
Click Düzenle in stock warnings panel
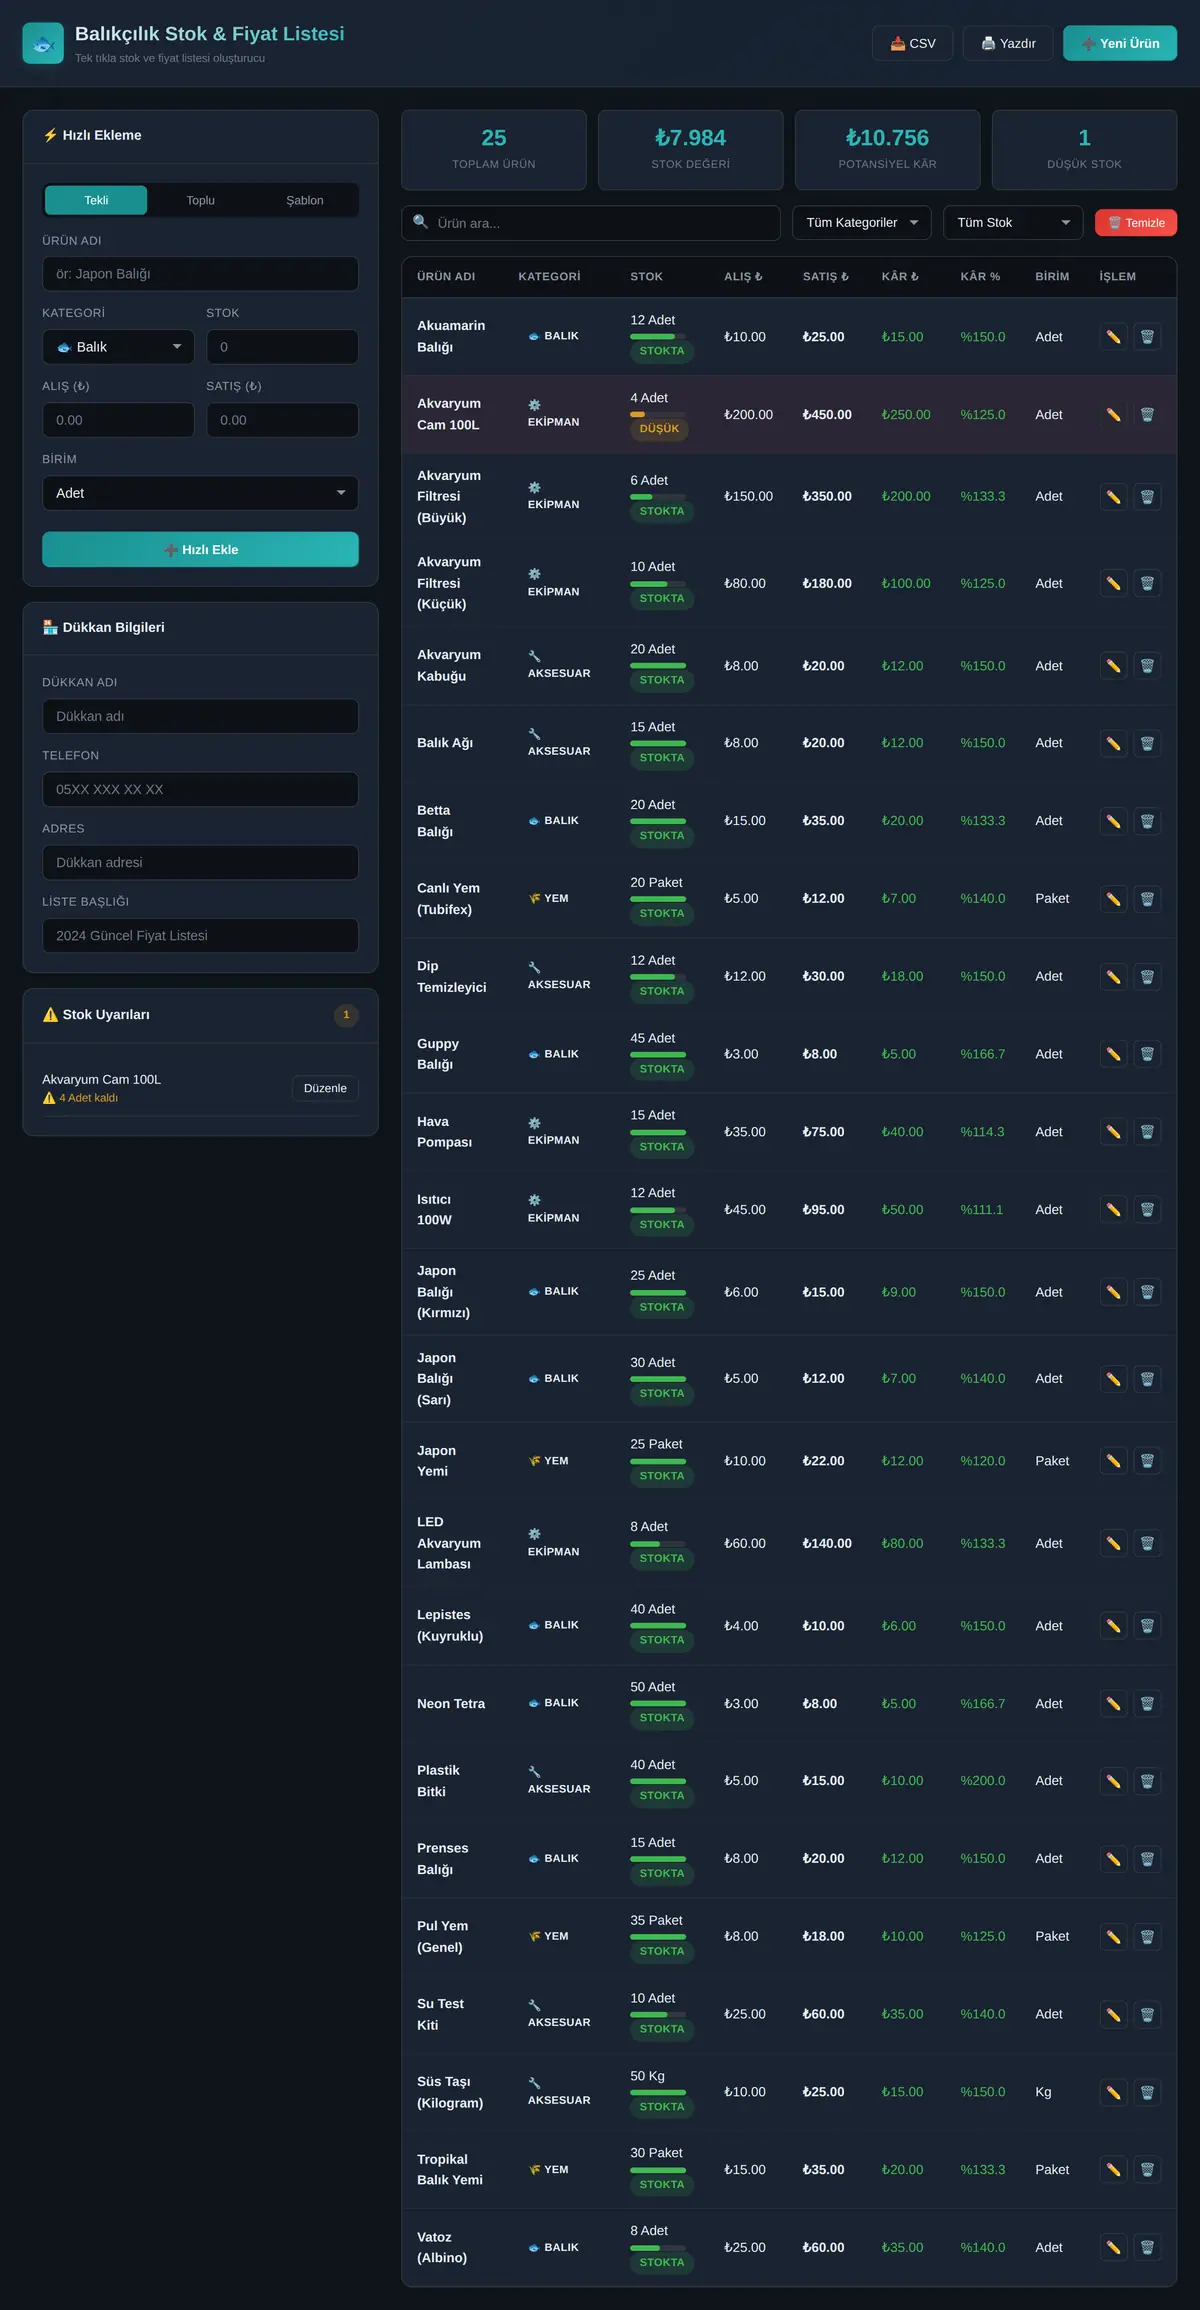325,1088
